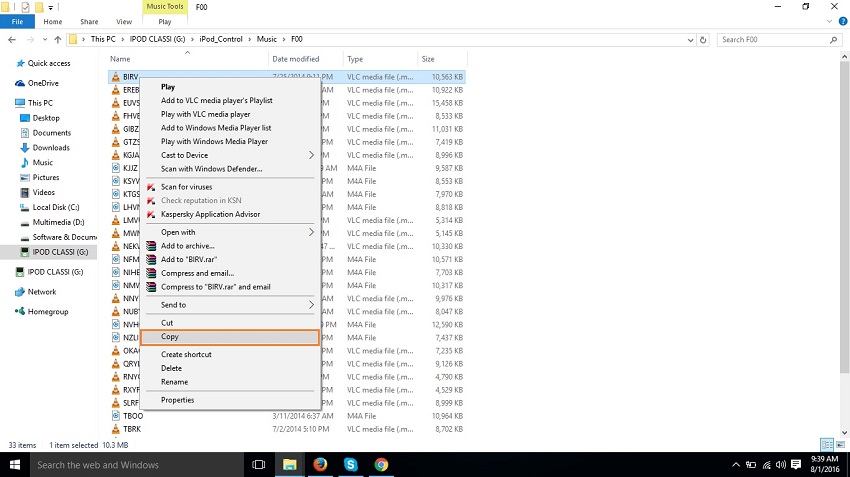The height and width of the screenshot is (477, 850).
Task: Click the volume speaker tray icon
Action: 780,465
